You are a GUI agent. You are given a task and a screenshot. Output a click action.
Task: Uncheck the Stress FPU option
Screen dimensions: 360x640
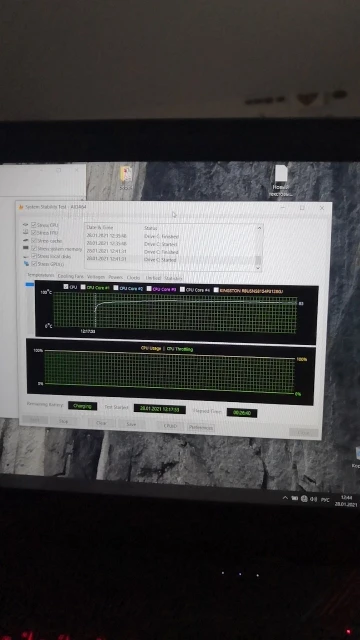(x=34, y=232)
